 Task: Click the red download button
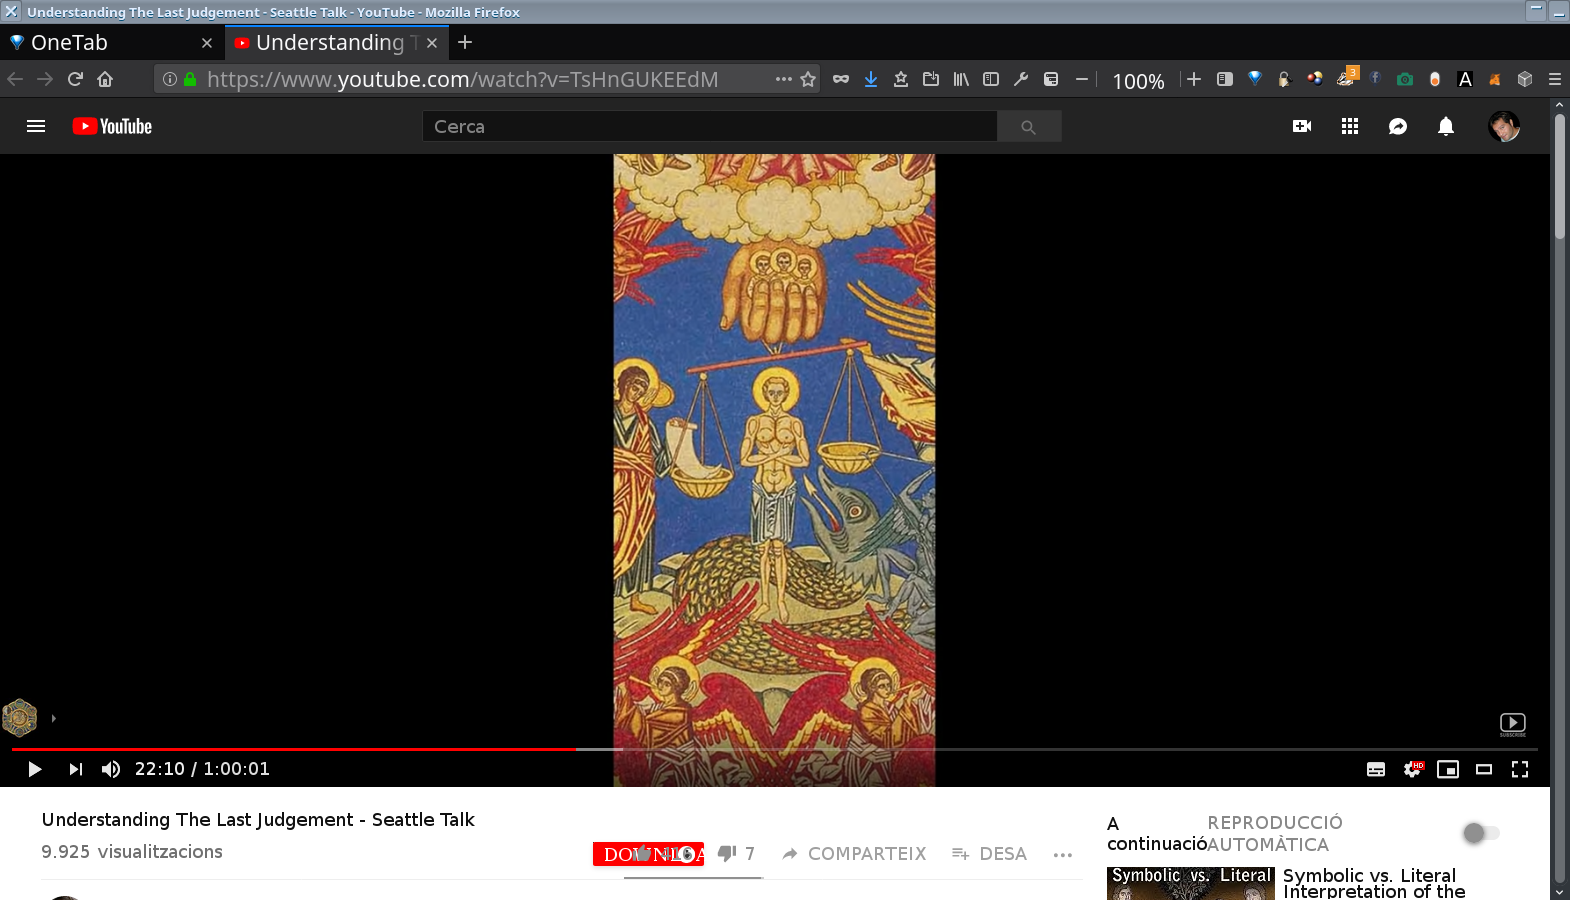tap(648, 854)
